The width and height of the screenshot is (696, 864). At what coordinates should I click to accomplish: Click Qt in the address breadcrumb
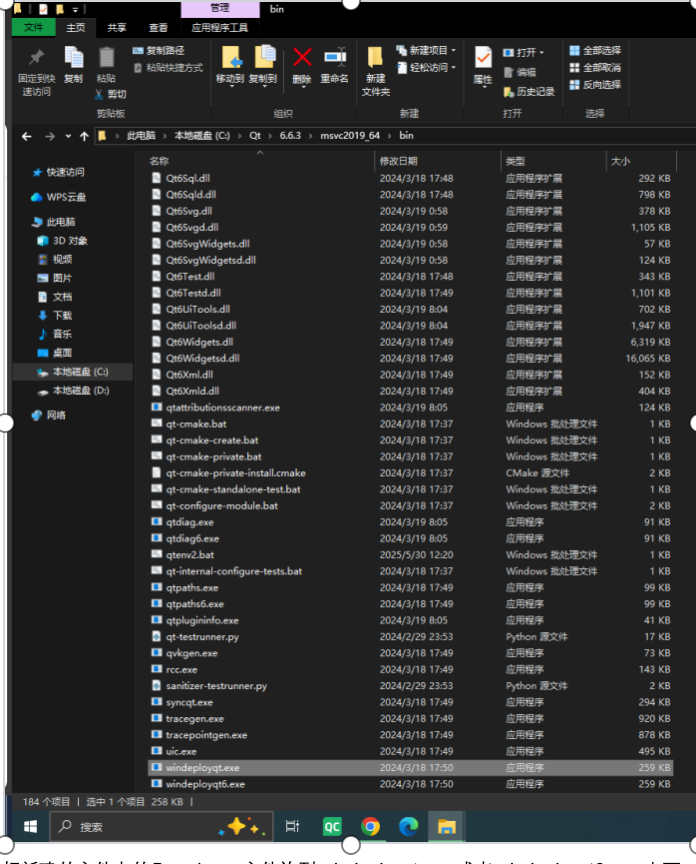[x=255, y=136]
